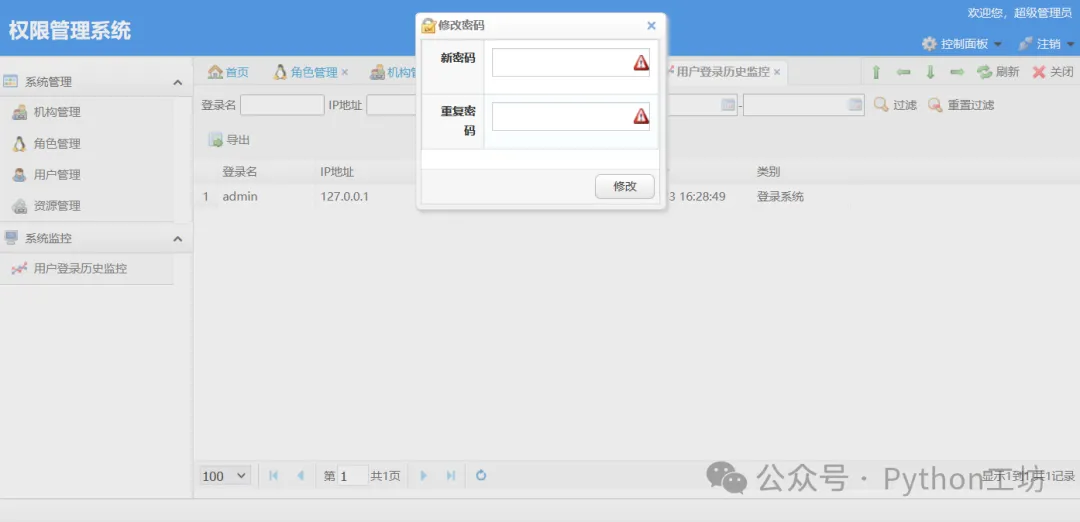Open calendar picker of end date field
This screenshot has width=1080, height=522.
coord(855,105)
